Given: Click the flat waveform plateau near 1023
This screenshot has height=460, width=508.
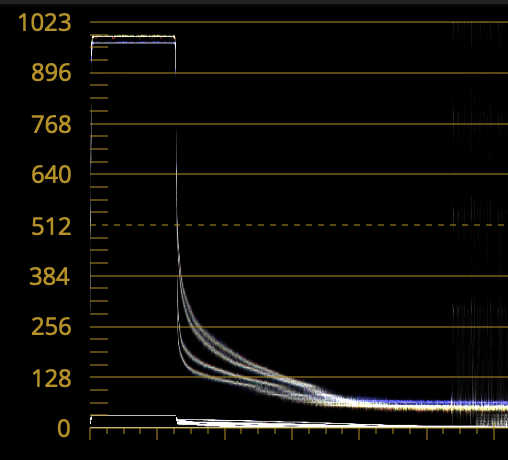Looking at the screenshot, I should (x=133, y=39).
